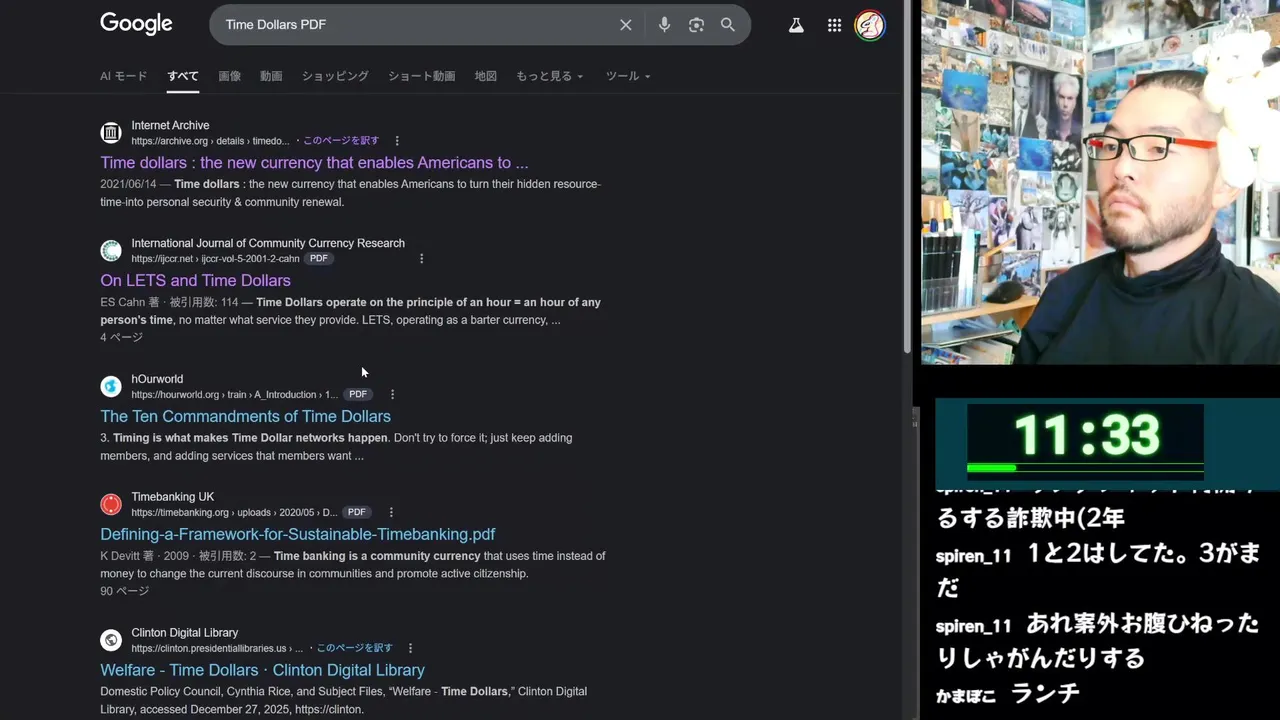Click 'International Journal of Community Currency Research' name
The height and width of the screenshot is (720, 1280).
click(x=268, y=243)
